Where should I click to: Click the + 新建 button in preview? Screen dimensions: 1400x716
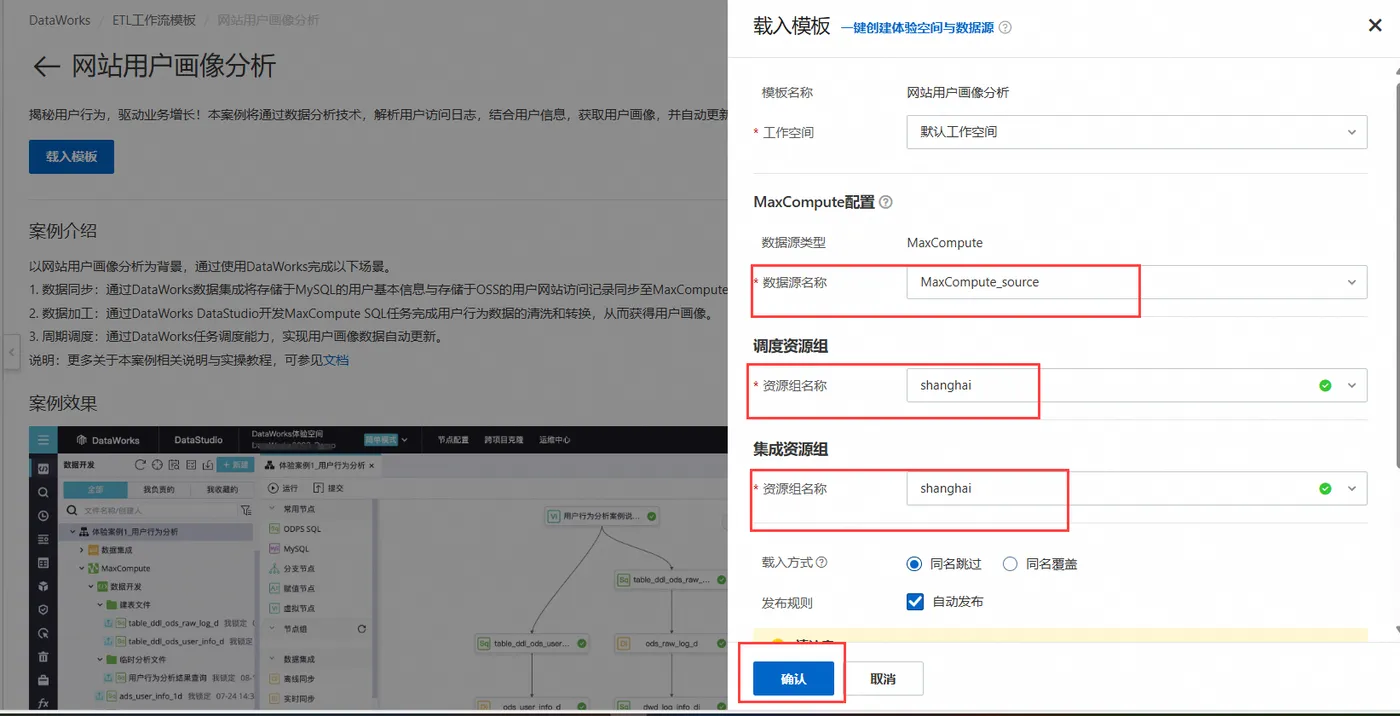point(237,465)
